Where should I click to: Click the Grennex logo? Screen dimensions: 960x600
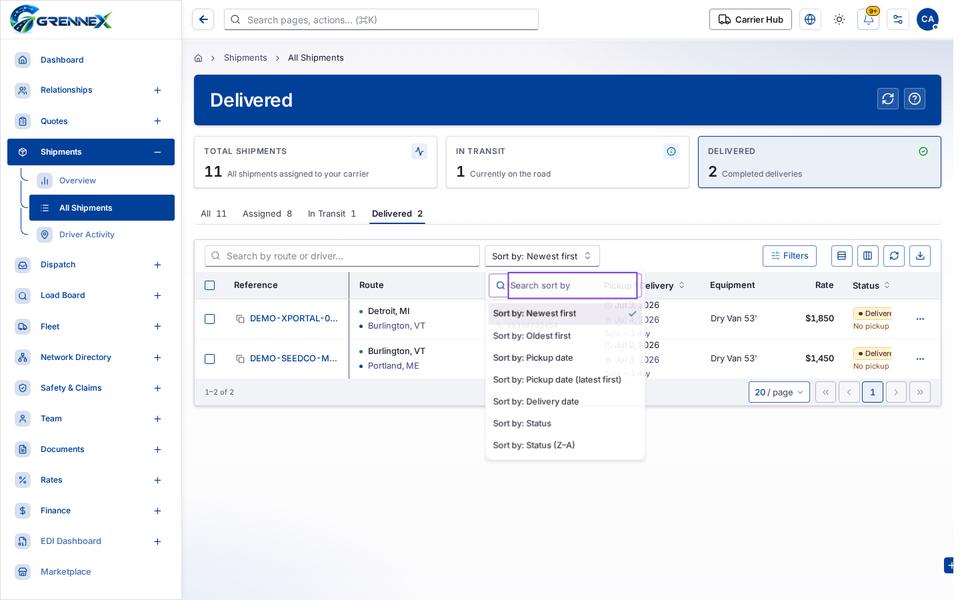(61, 19)
